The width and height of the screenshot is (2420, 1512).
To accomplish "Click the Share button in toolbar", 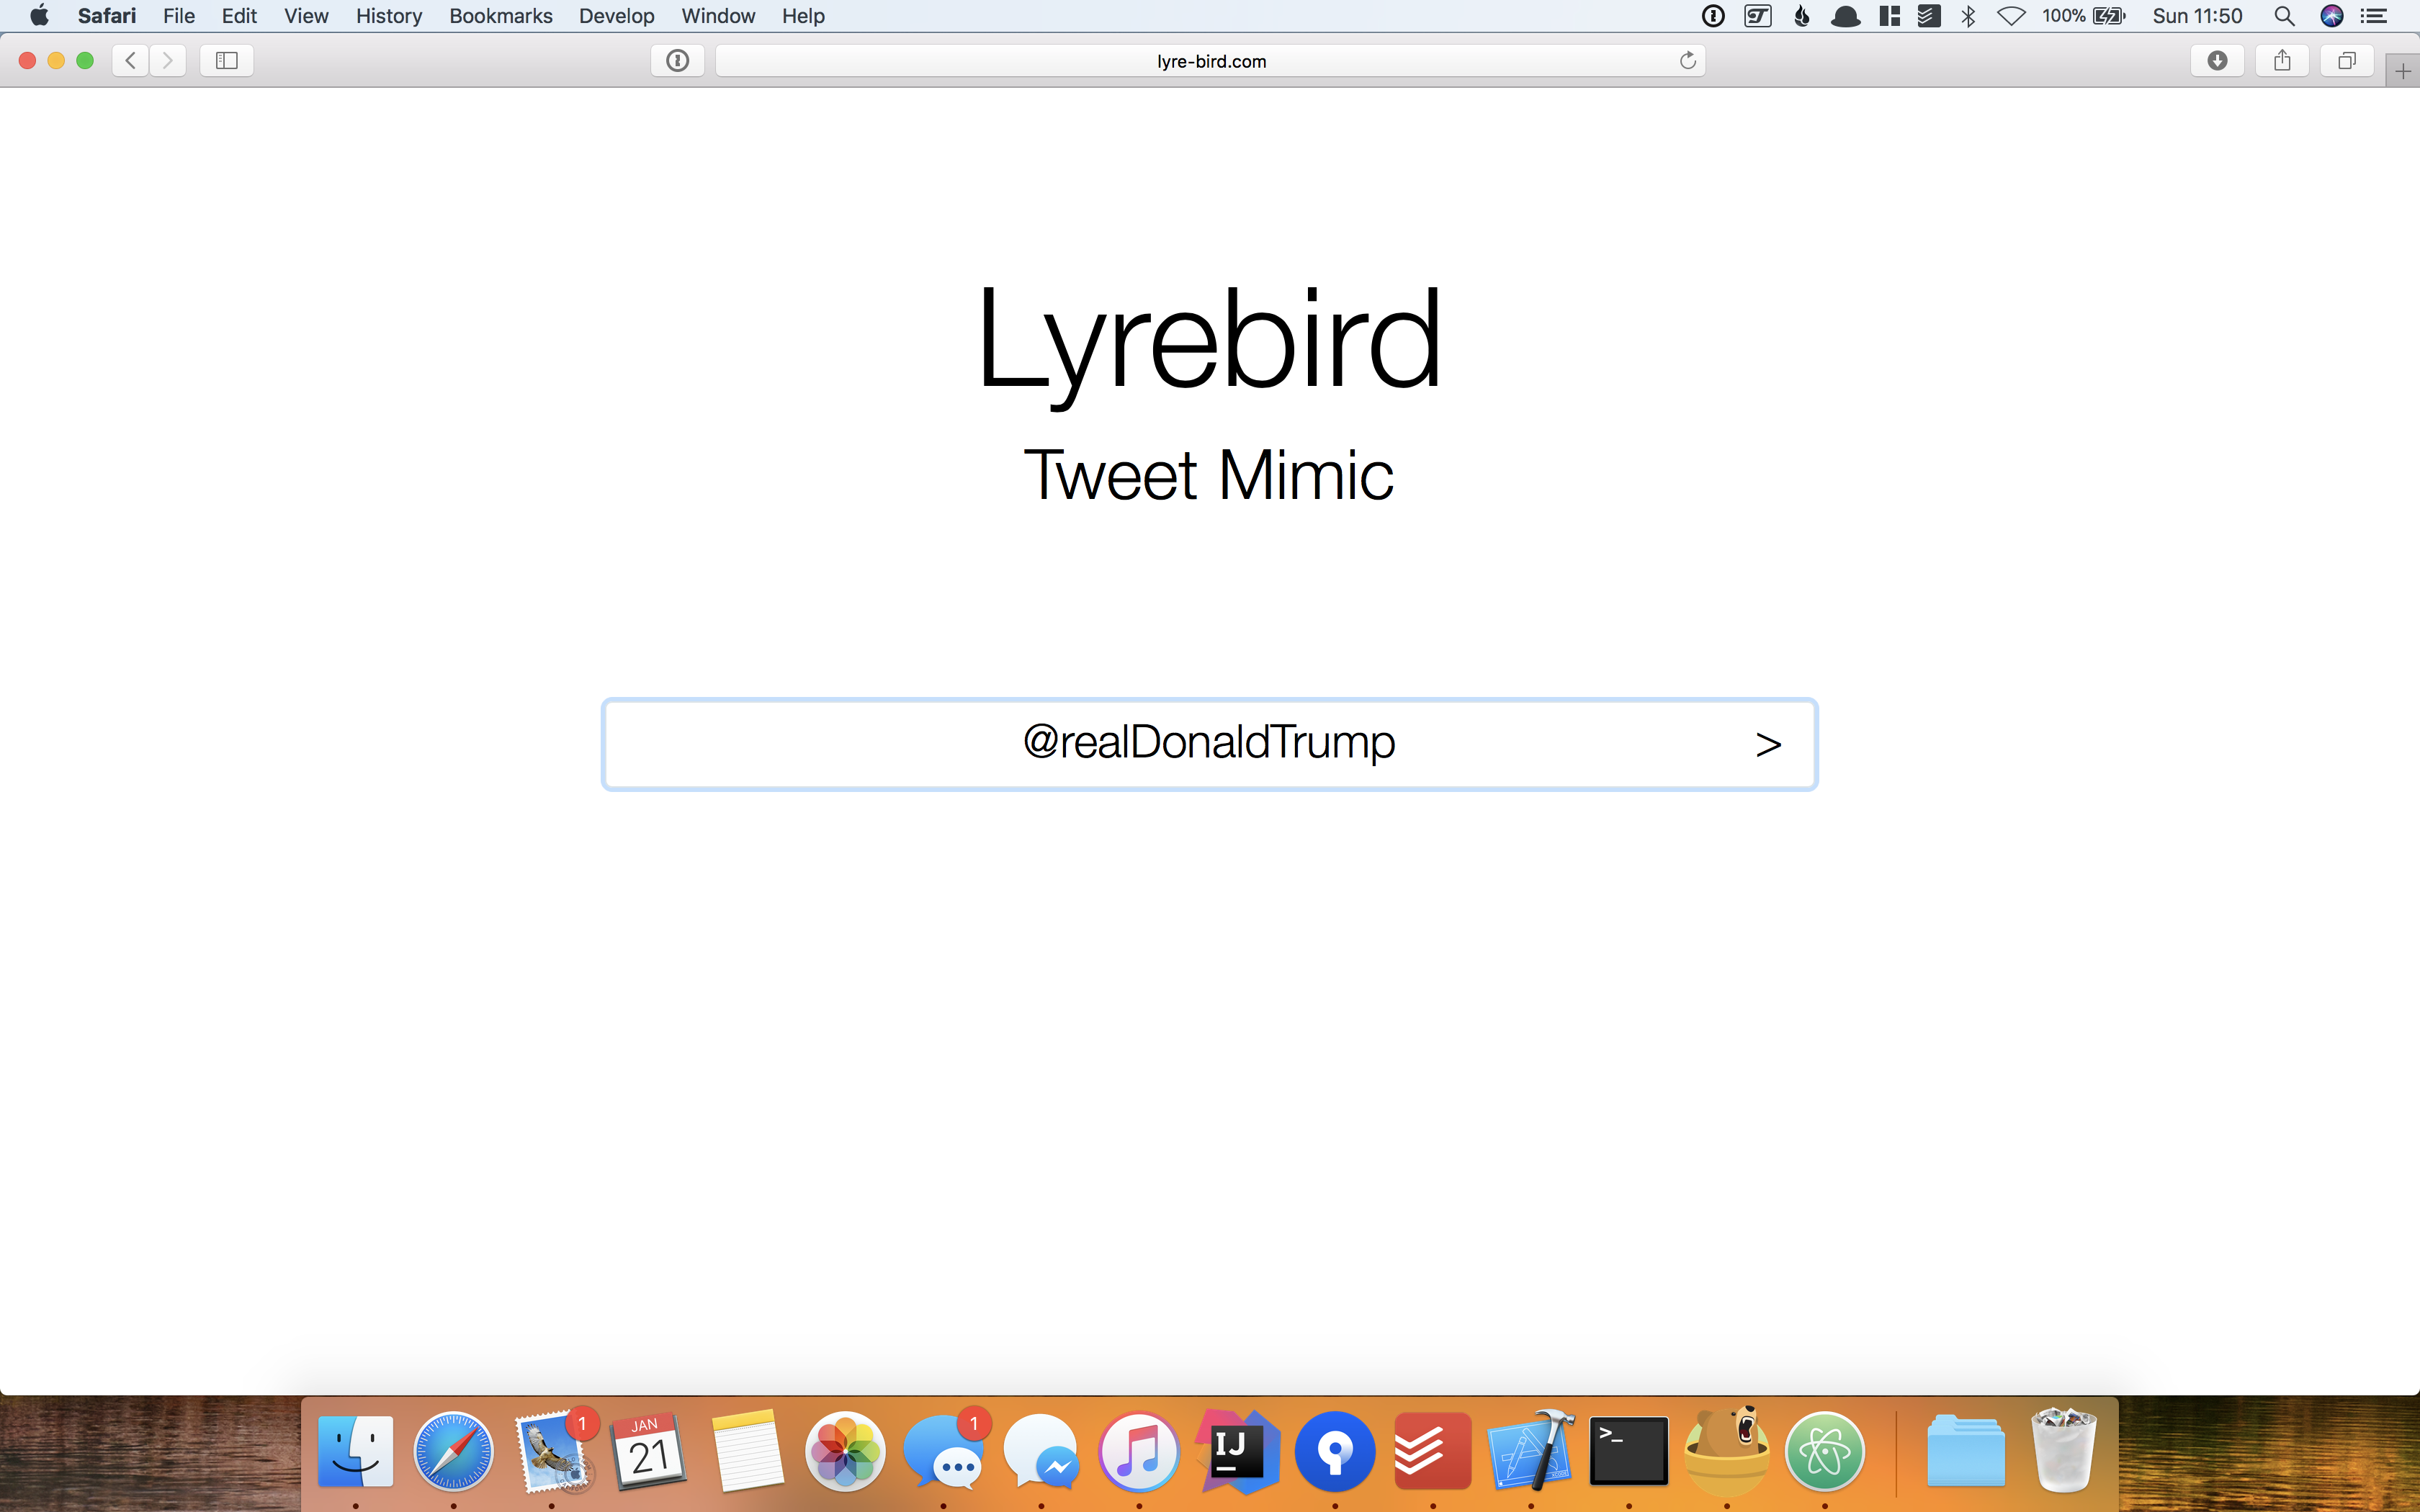I will (2282, 61).
